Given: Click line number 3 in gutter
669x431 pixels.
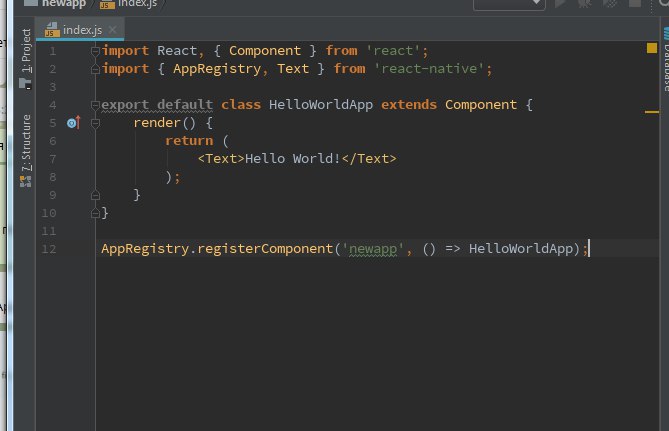Looking at the screenshot, I should tap(52, 87).
